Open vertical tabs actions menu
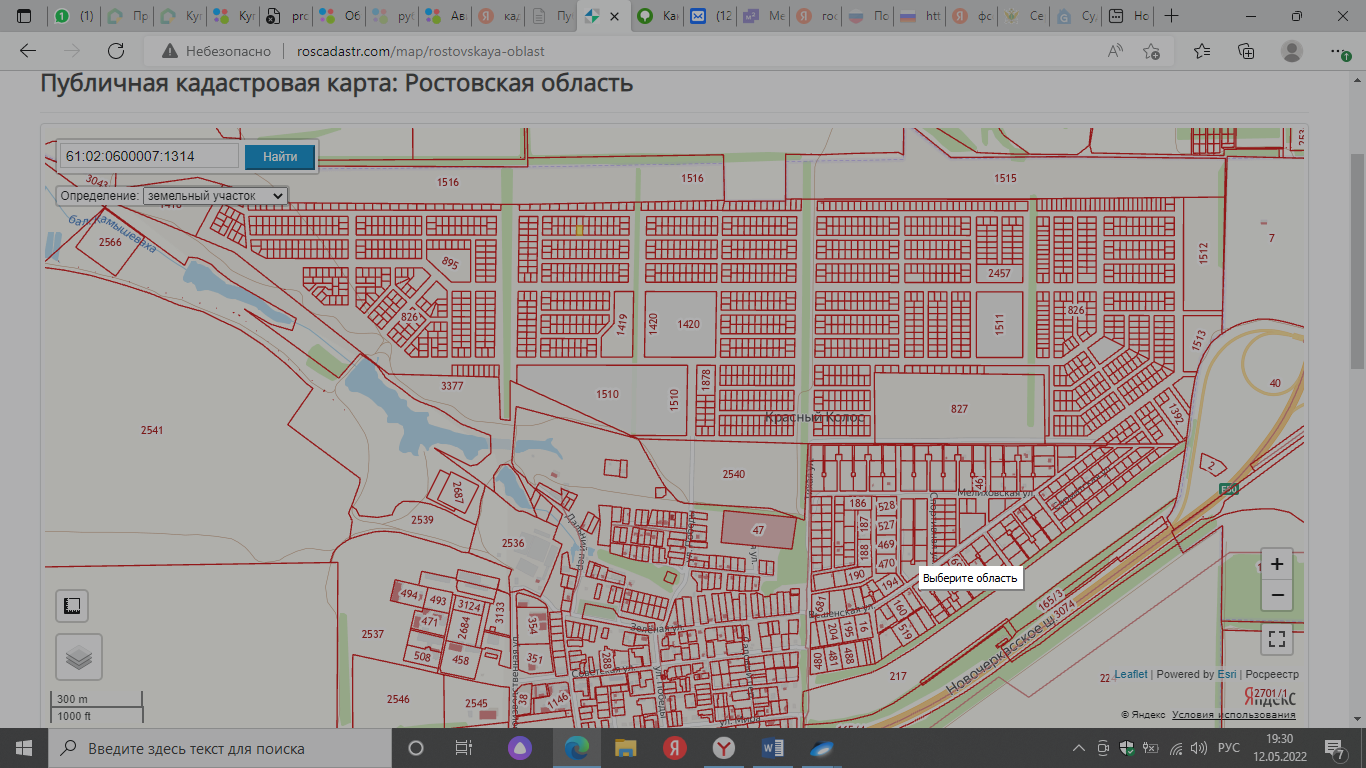Screen dimensions: 1366x768 coord(24,16)
